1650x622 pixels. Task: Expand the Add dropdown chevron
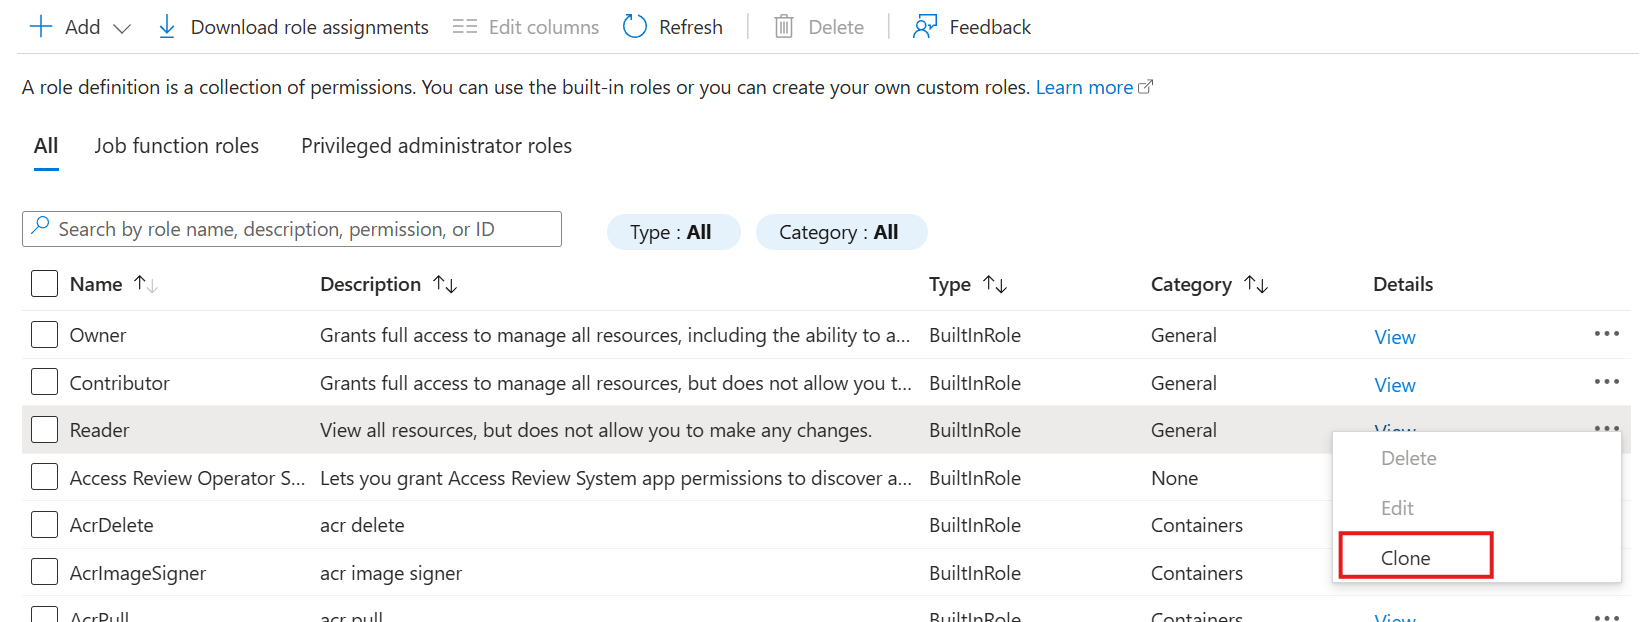pyautogui.click(x=122, y=28)
